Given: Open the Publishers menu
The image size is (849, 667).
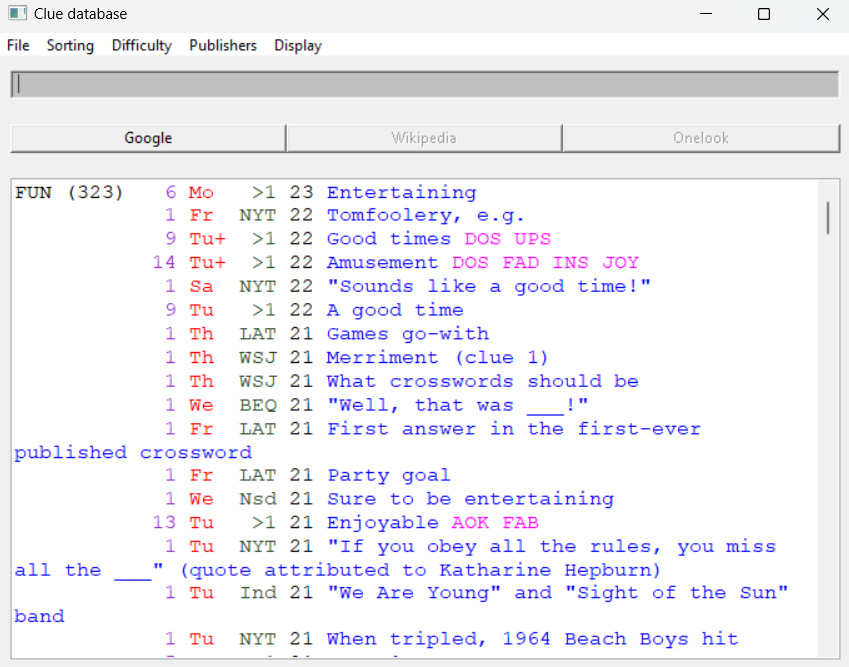Looking at the screenshot, I should [222, 45].
